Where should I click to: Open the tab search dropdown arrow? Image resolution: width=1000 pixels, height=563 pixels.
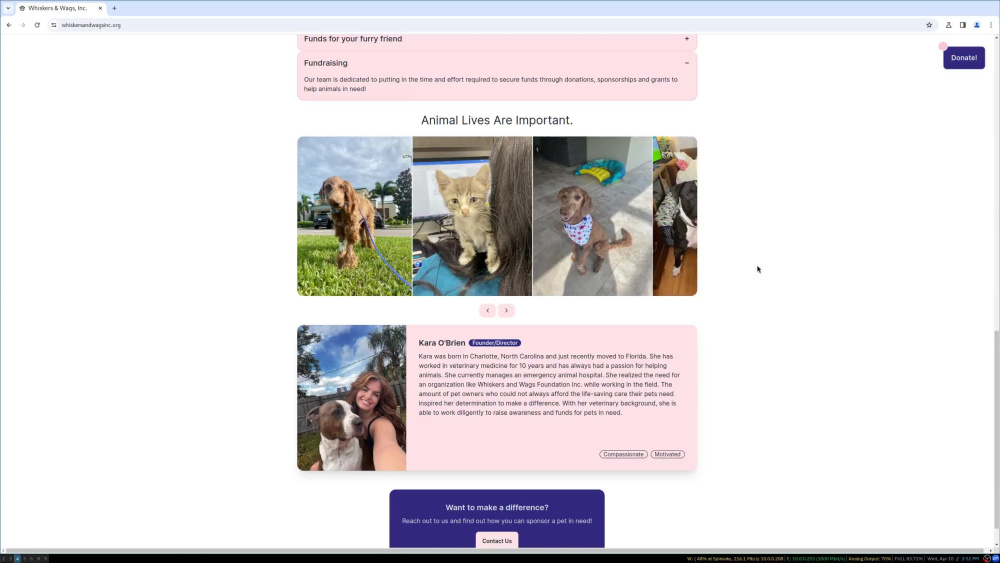click(x=8, y=8)
